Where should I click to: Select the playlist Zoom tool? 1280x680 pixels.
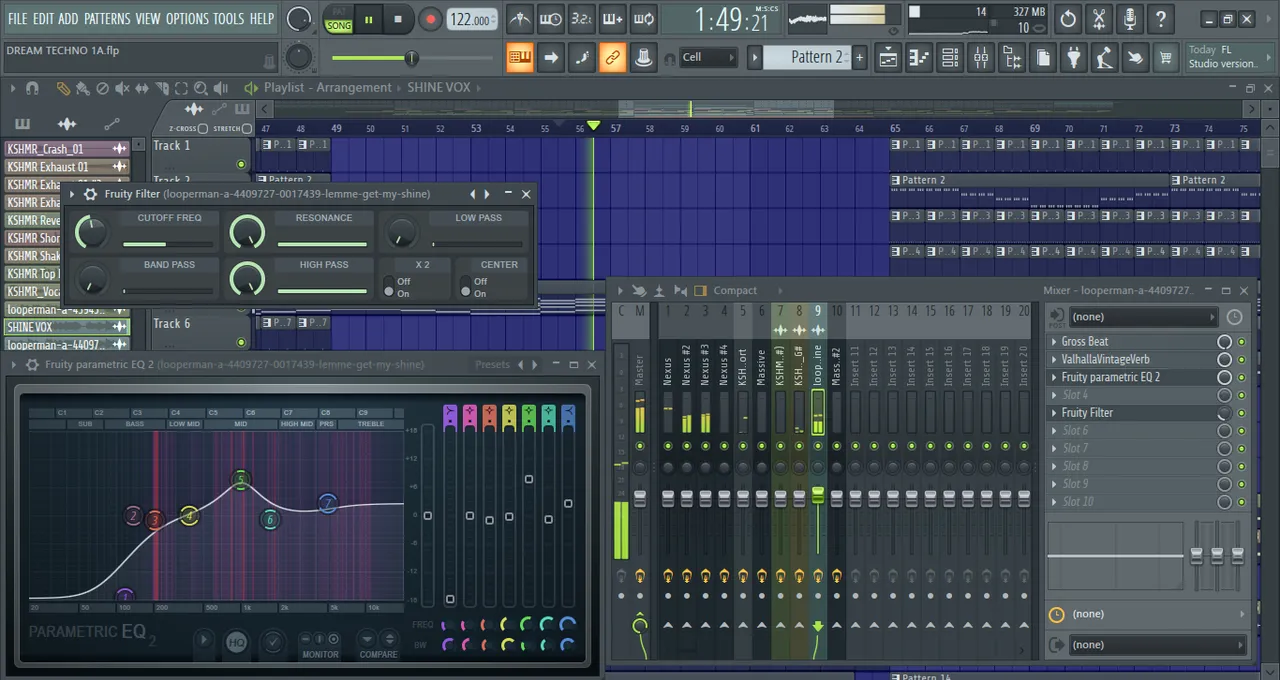[x=201, y=88]
